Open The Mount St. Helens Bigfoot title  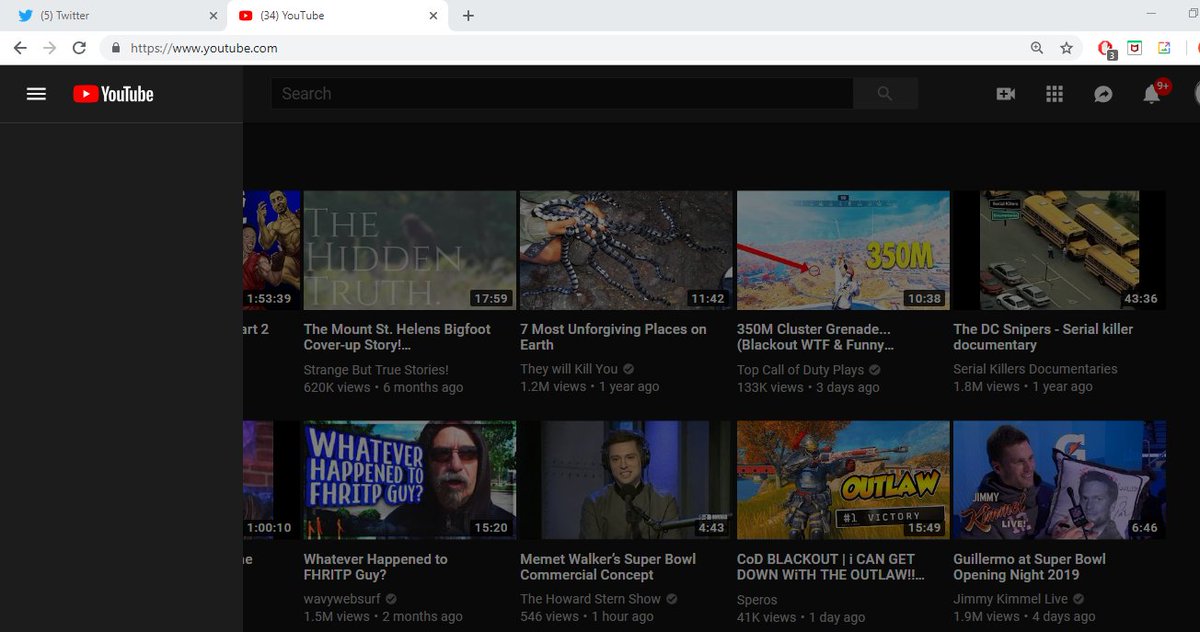point(397,336)
